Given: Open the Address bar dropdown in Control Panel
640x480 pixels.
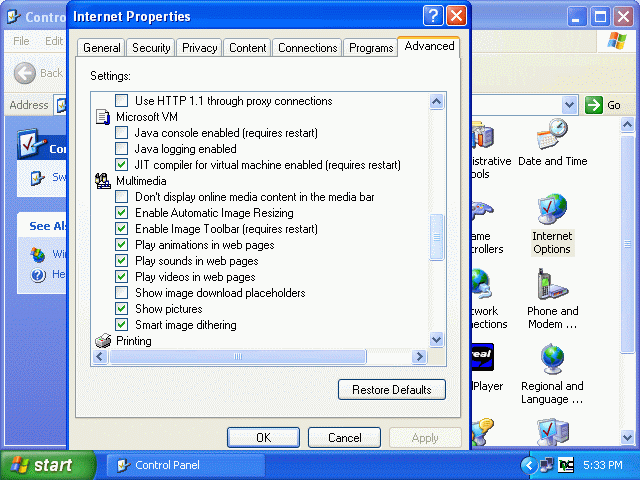Looking at the screenshot, I should click(569, 105).
